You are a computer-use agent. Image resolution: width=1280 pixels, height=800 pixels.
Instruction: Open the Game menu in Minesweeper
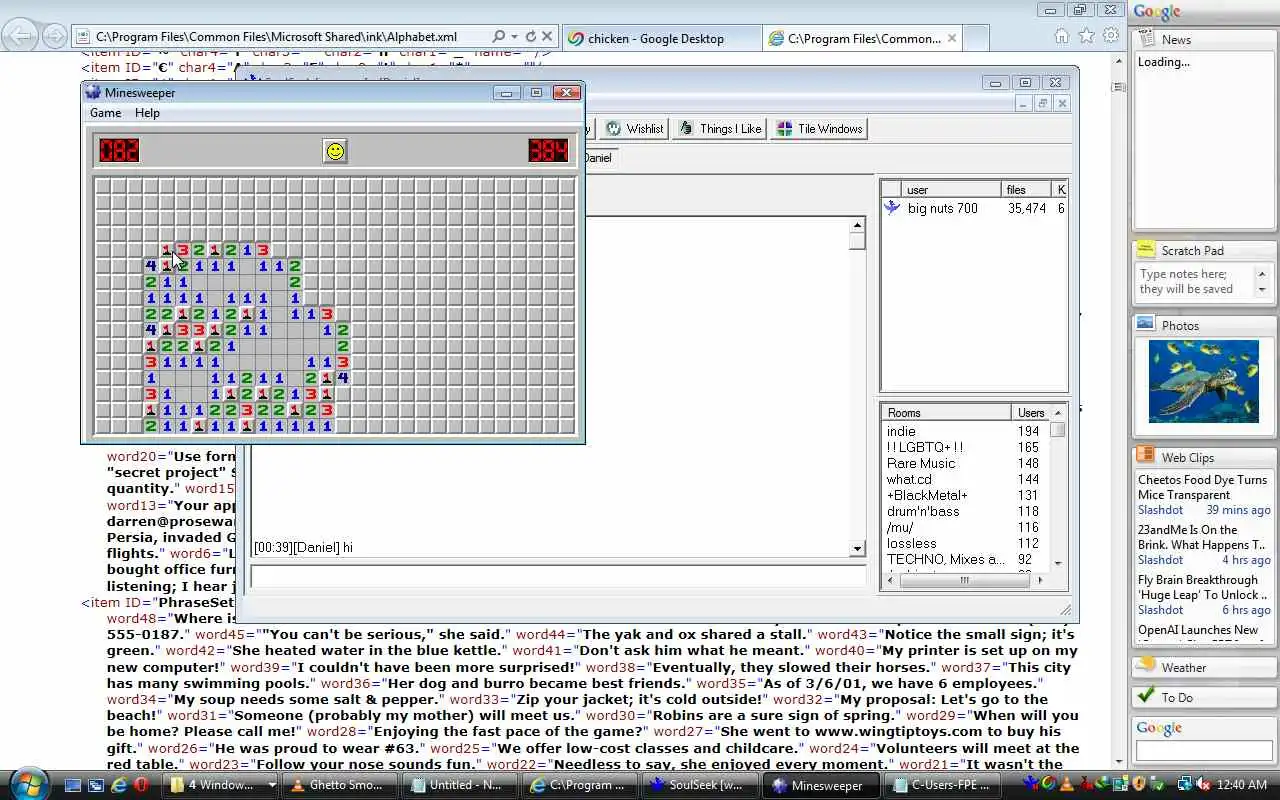point(105,113)
